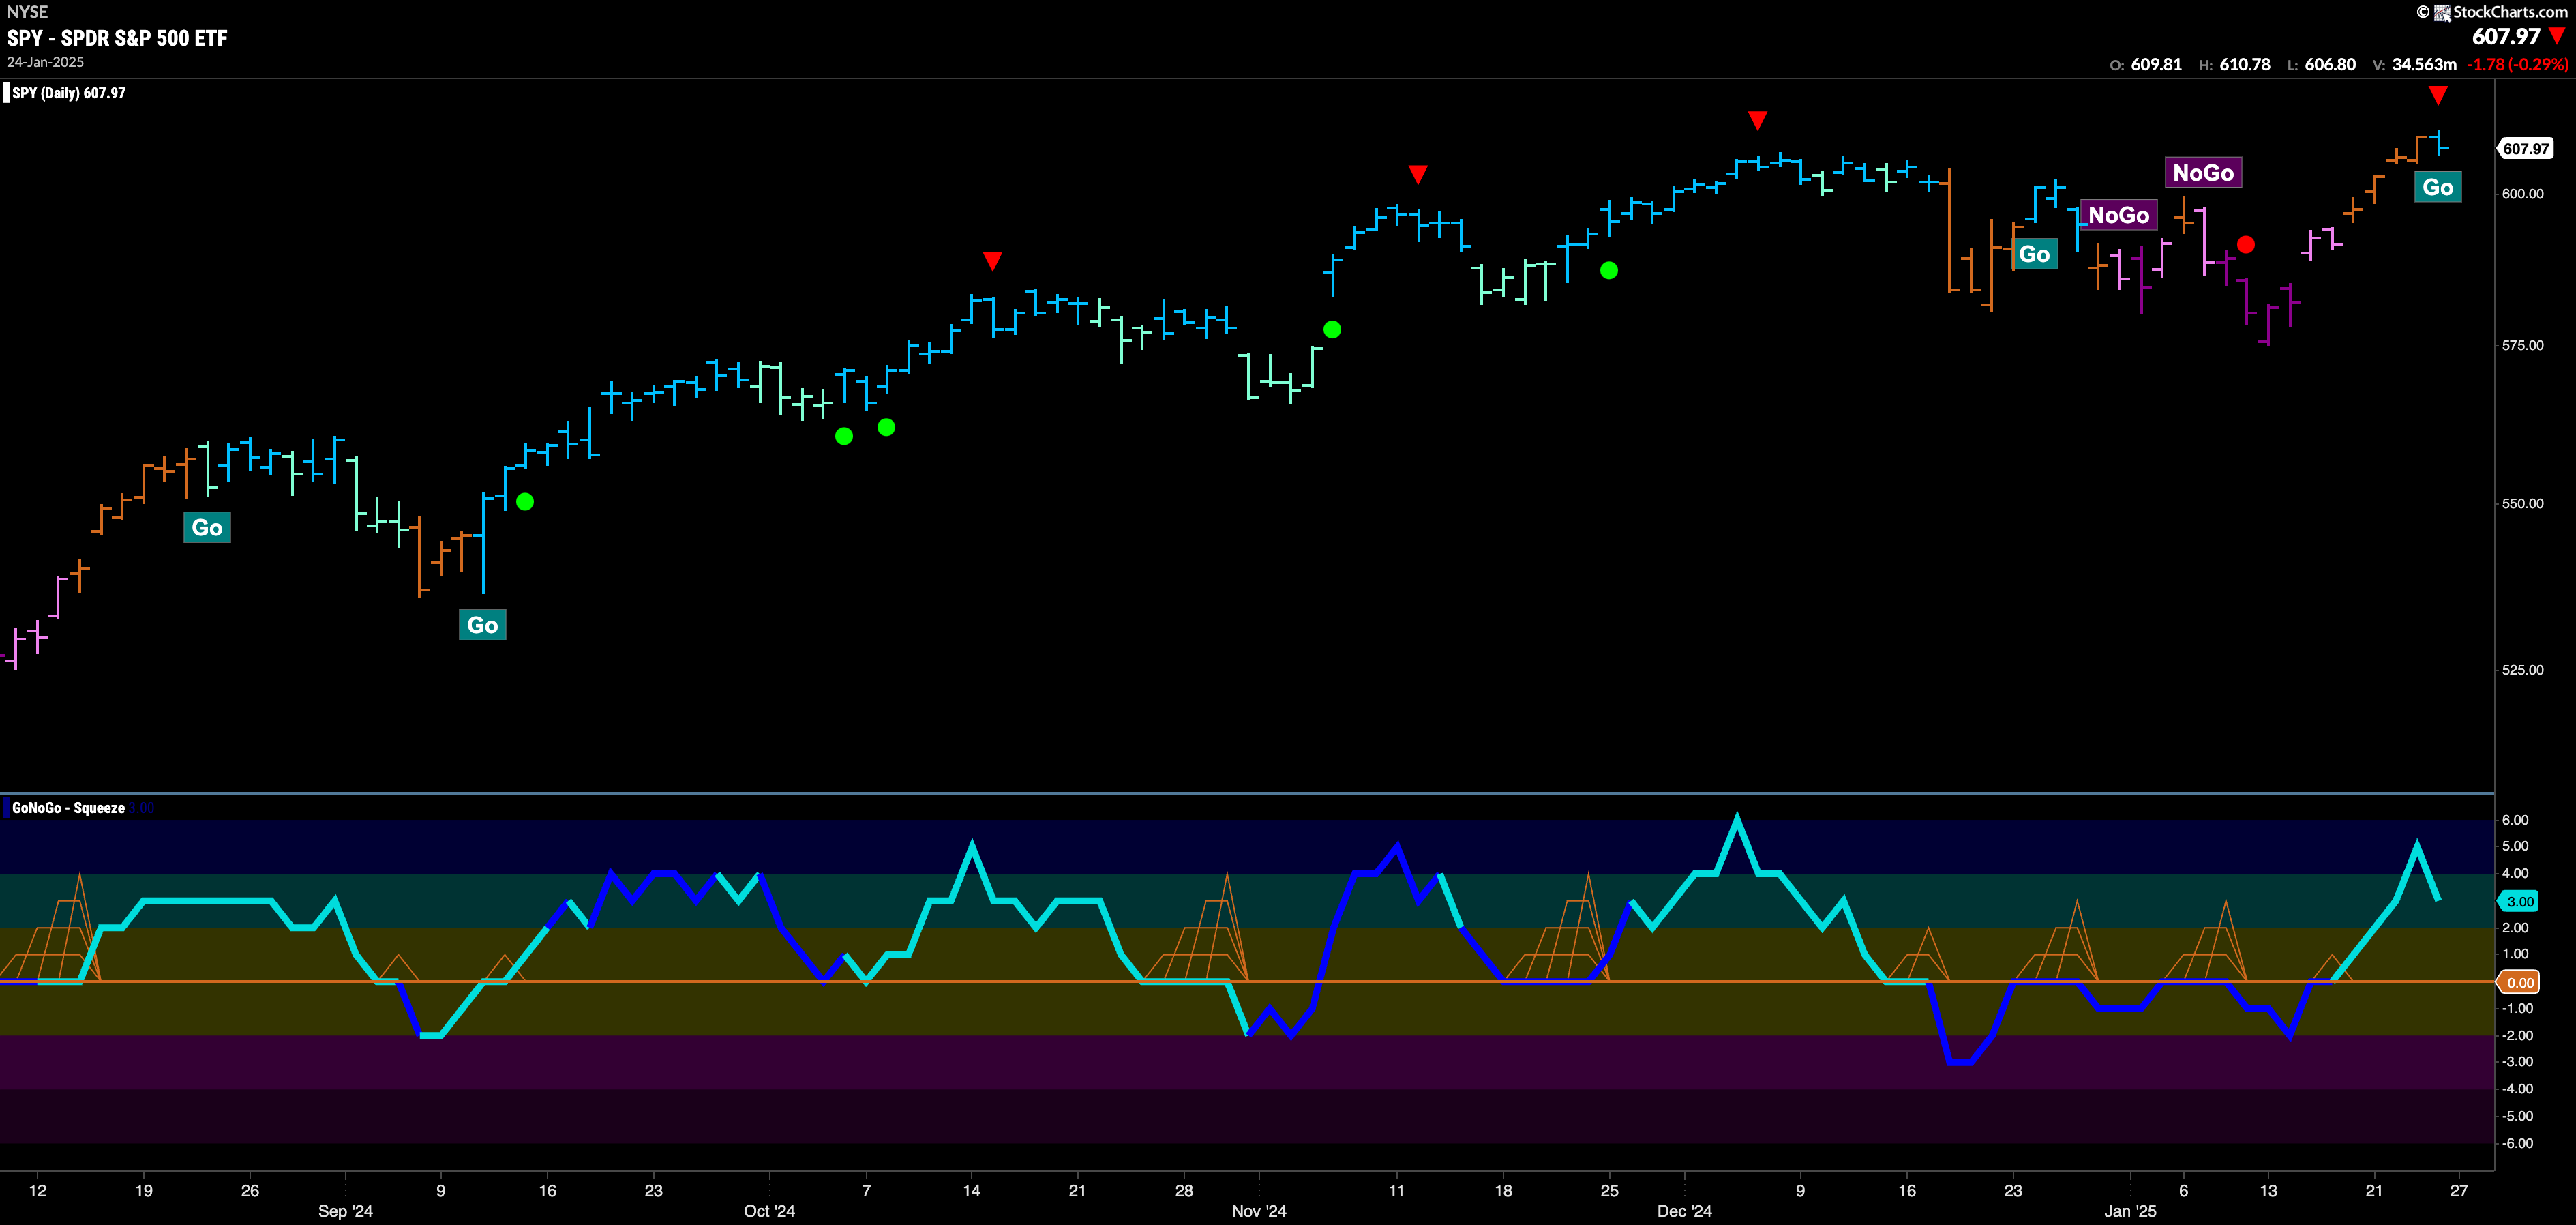2576x1225 pixels.
Task: Click the orange 0.00 zero-line tag
Action: tap(2519, 982)
